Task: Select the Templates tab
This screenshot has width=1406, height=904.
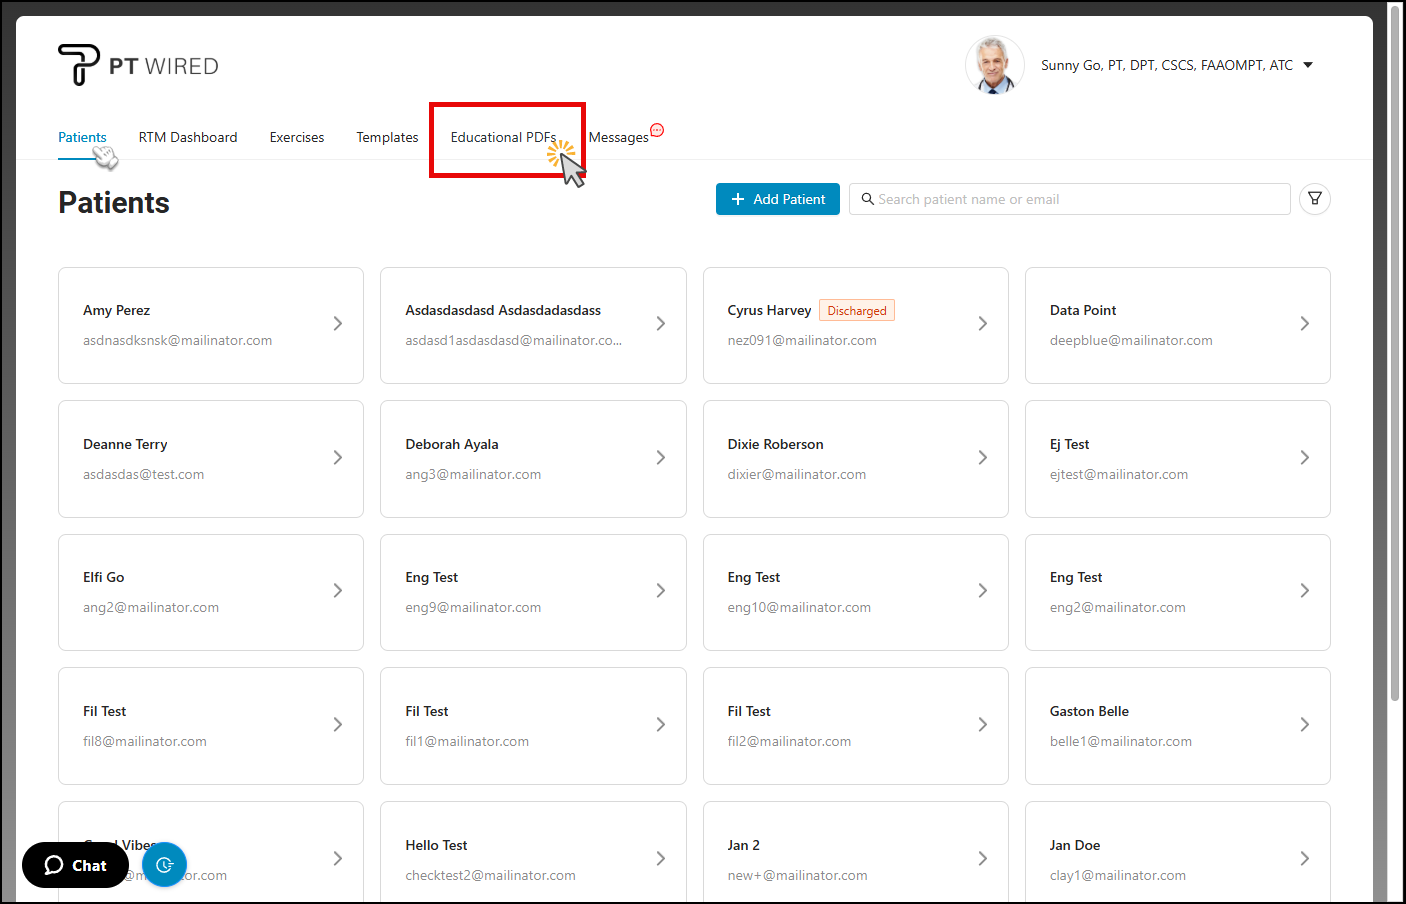Action: tap(387, 137)
